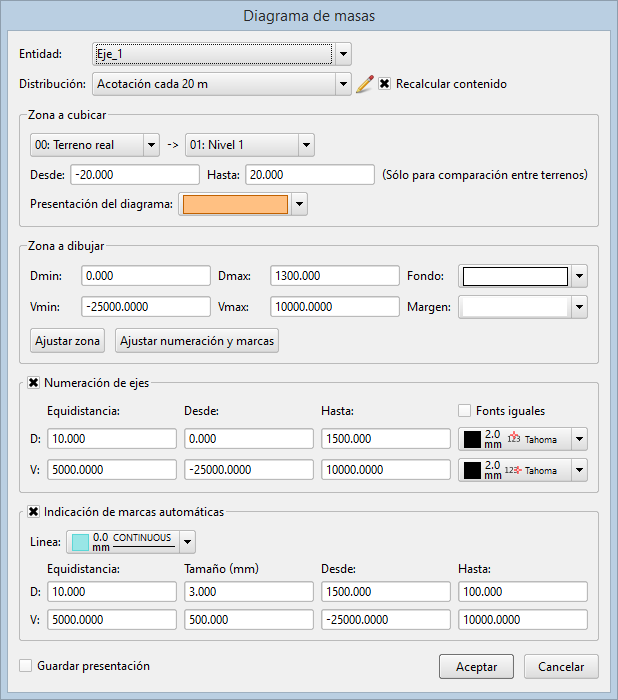Click the pencil edit distribution icon
Image resolution: width=618 pixels, height=700 pixels.
[365, 84]
